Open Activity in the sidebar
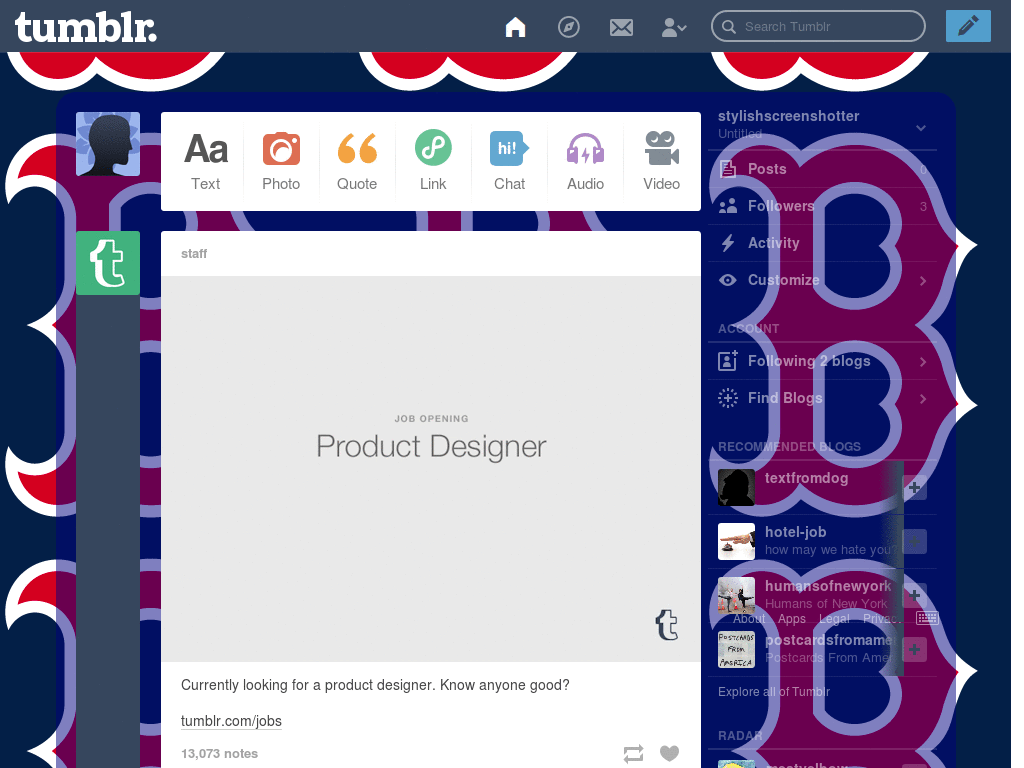 tap(822, 243)
